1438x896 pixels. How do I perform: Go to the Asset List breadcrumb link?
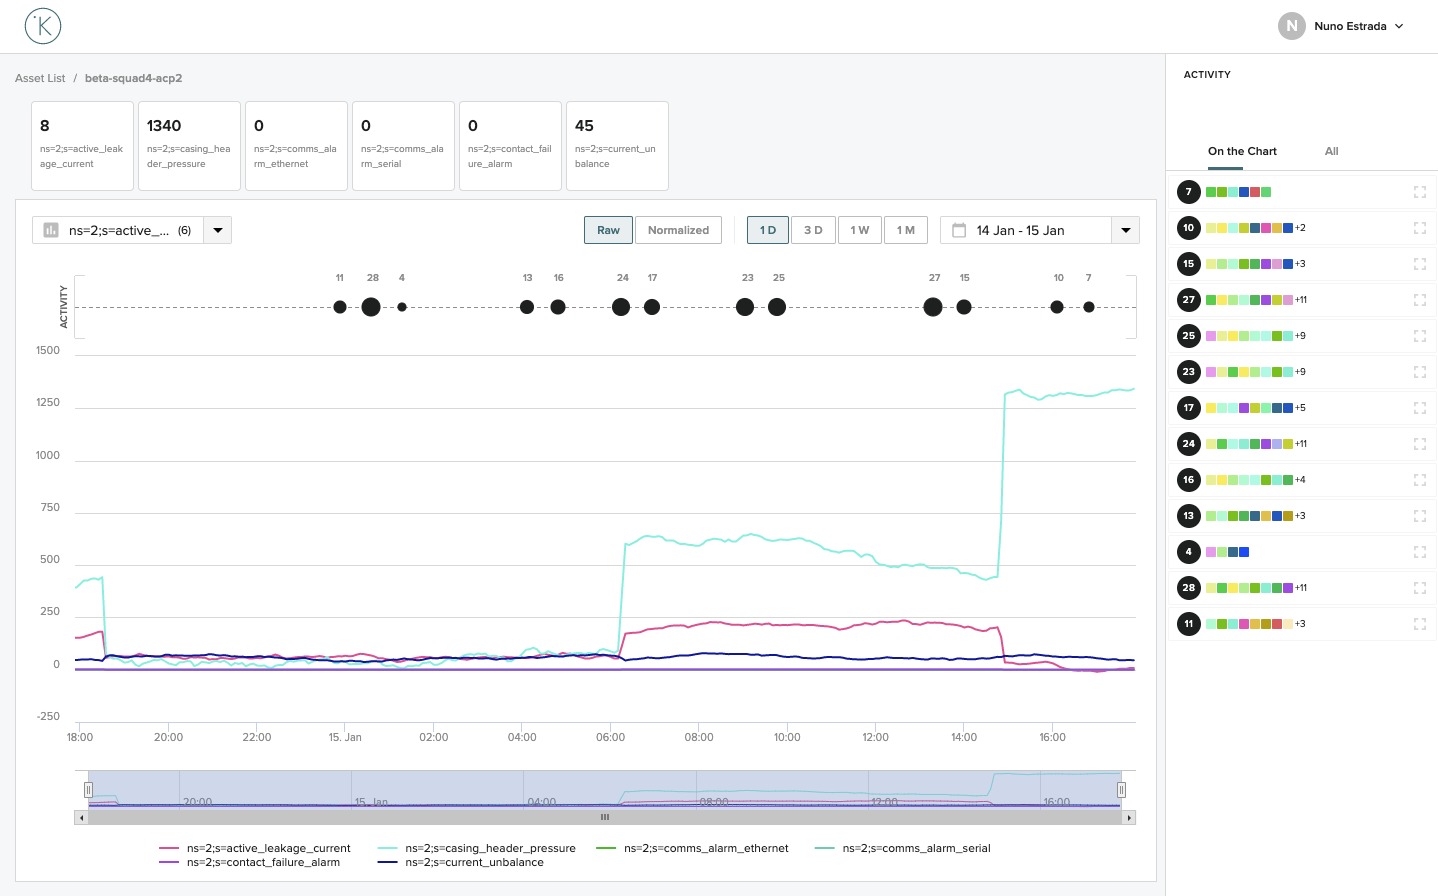click(40, 78)
